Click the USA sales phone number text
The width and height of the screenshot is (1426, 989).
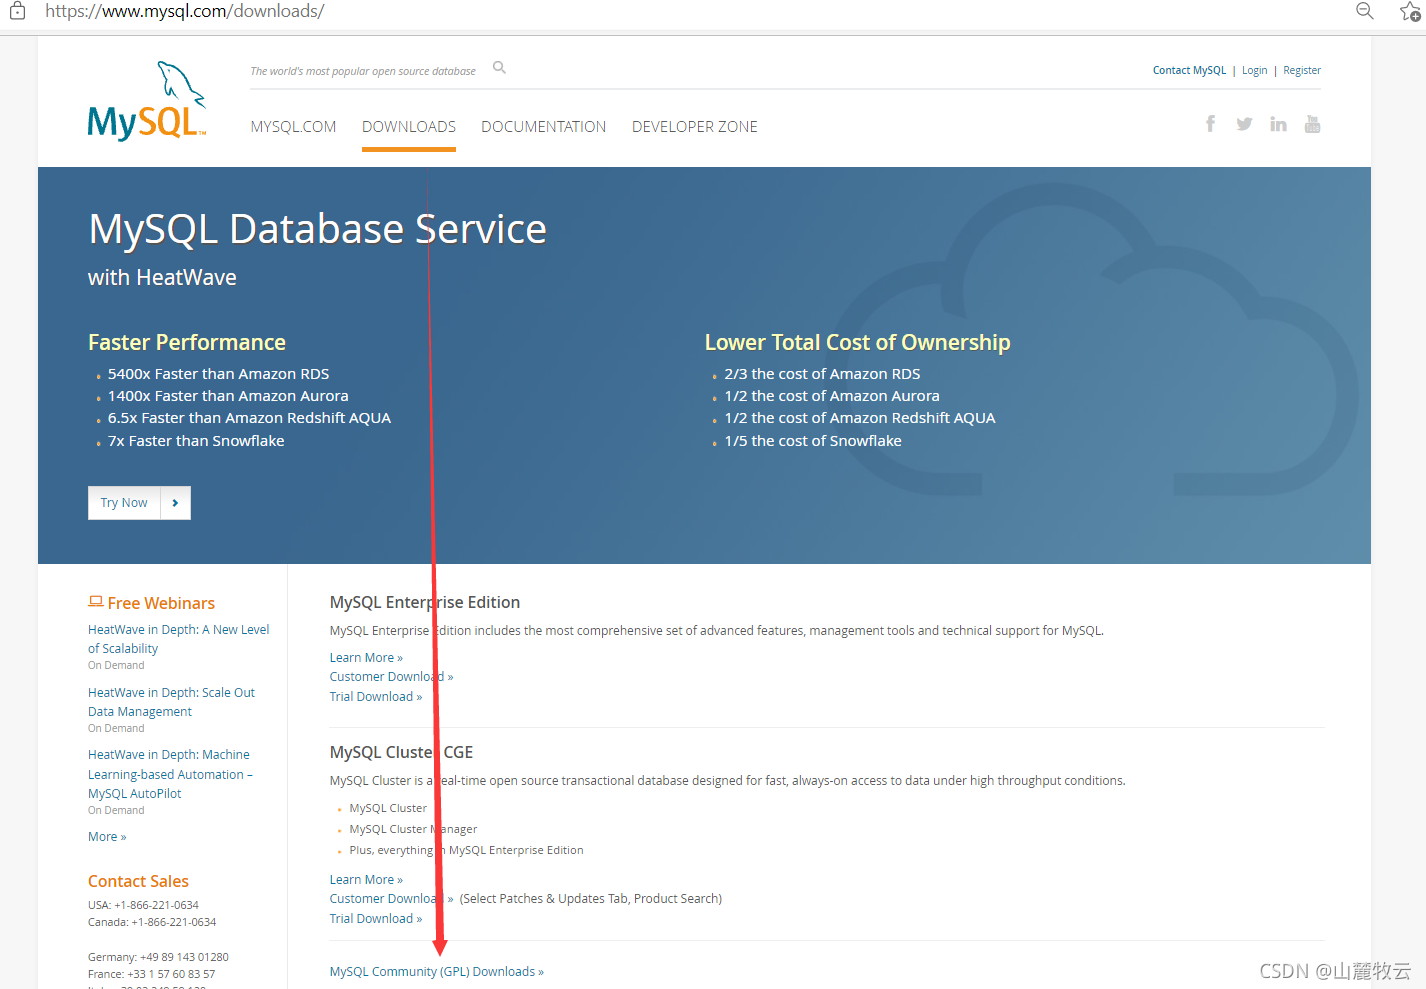(x=143, y=905)
